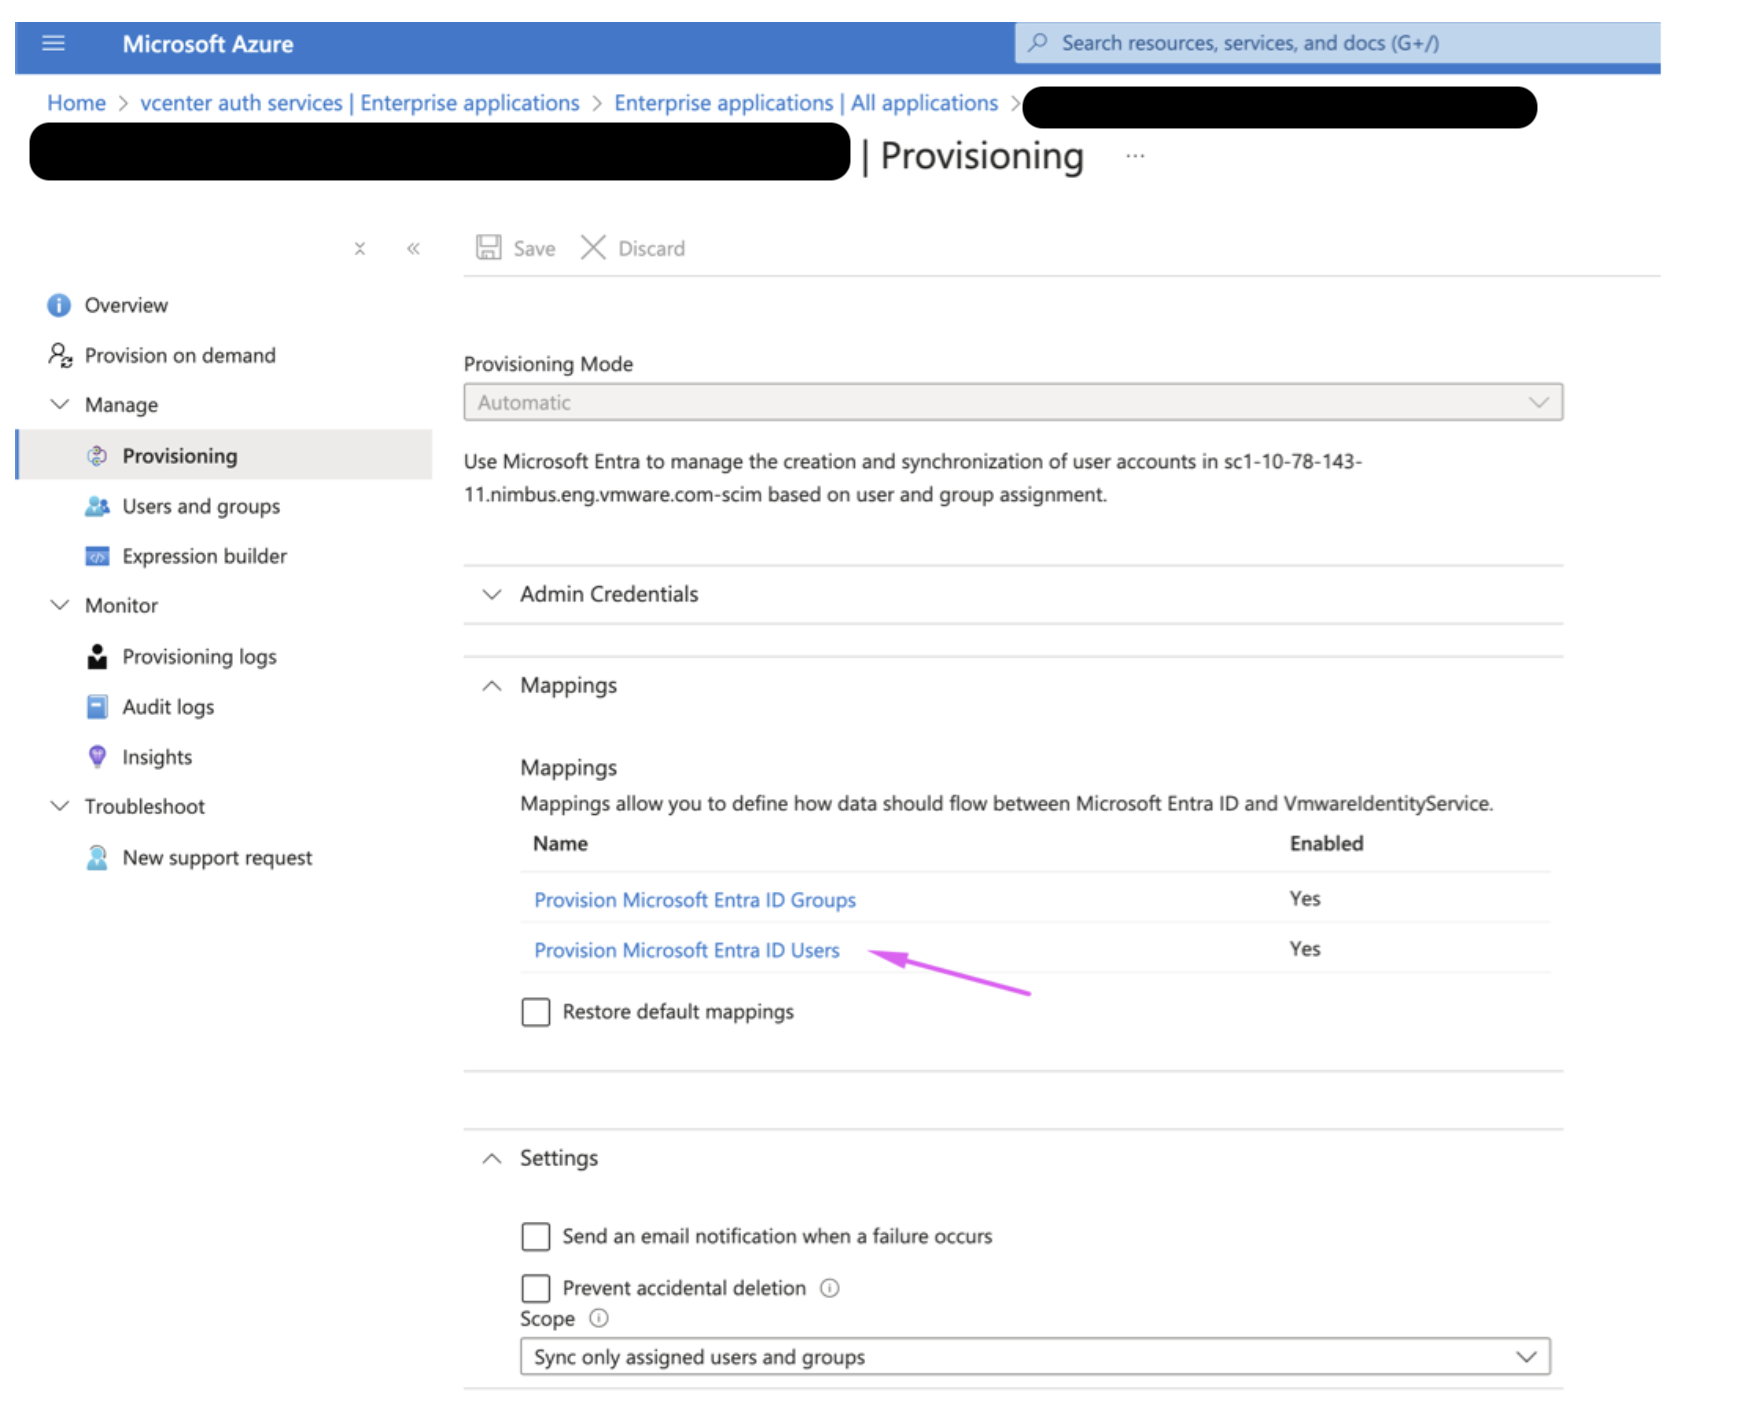Open vcenter auth services breadcrumb
Screen dimensions: 1750x1410
pyautogui.click(x=360, y=103)
